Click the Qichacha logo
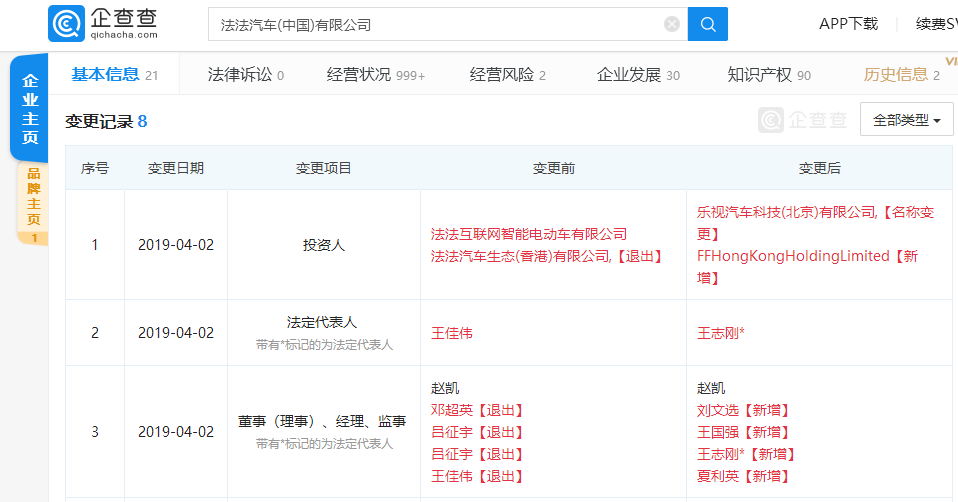Image resolution: width=958 pixels, height=502 pixels. click(103, 24)
